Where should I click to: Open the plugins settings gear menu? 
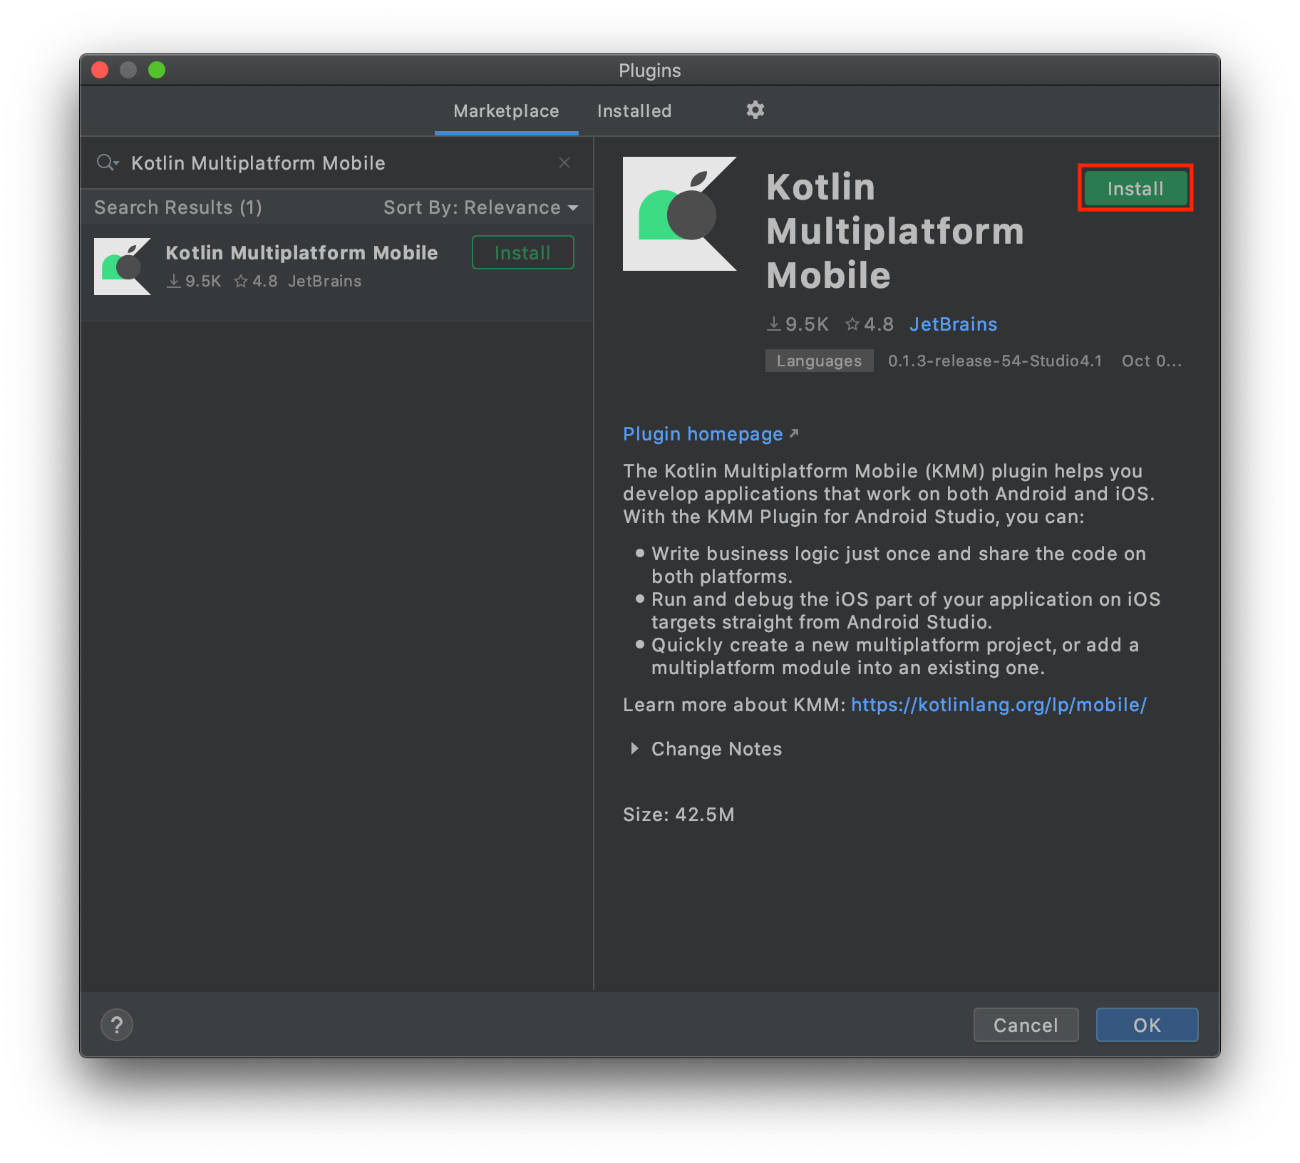point(755,110)
